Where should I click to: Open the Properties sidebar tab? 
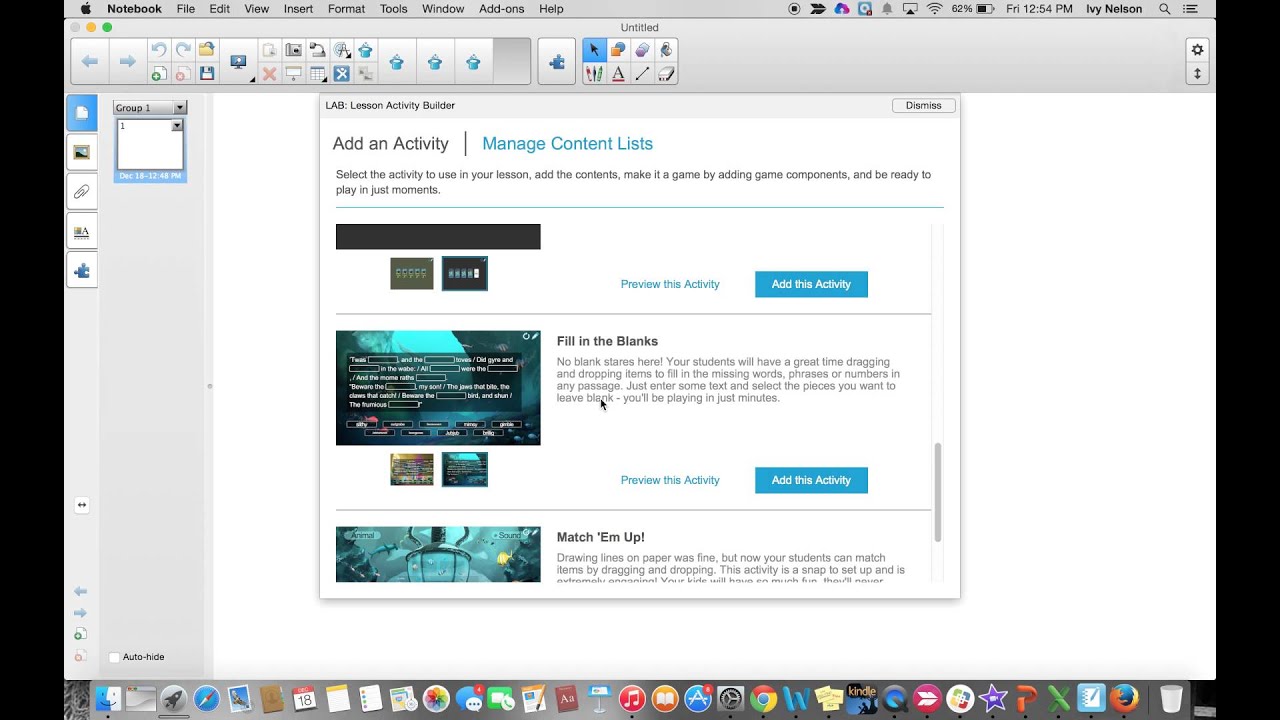(82, 231)
